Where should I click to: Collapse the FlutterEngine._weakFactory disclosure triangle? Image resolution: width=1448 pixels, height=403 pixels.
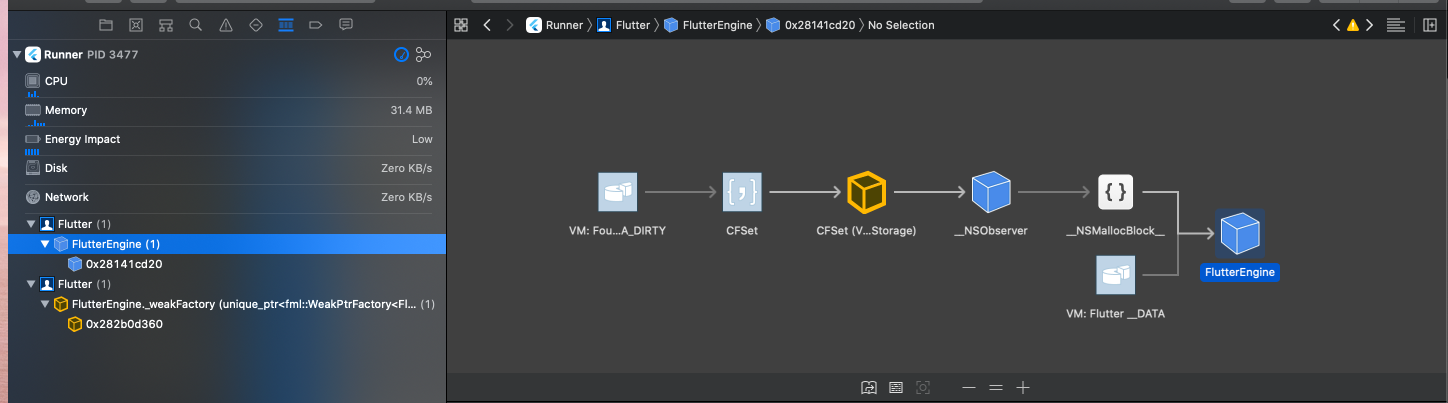click(x=45, y=304)
